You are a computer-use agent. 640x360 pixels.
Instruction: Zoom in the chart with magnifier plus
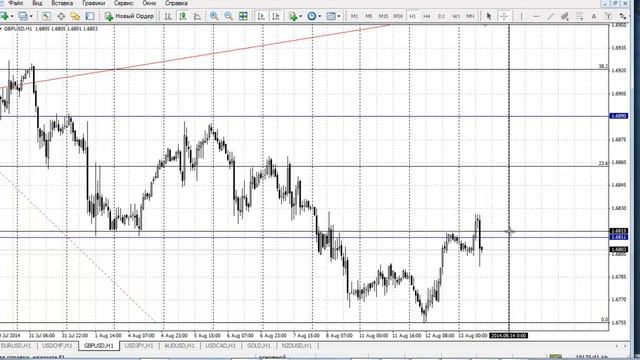point(214,16)
